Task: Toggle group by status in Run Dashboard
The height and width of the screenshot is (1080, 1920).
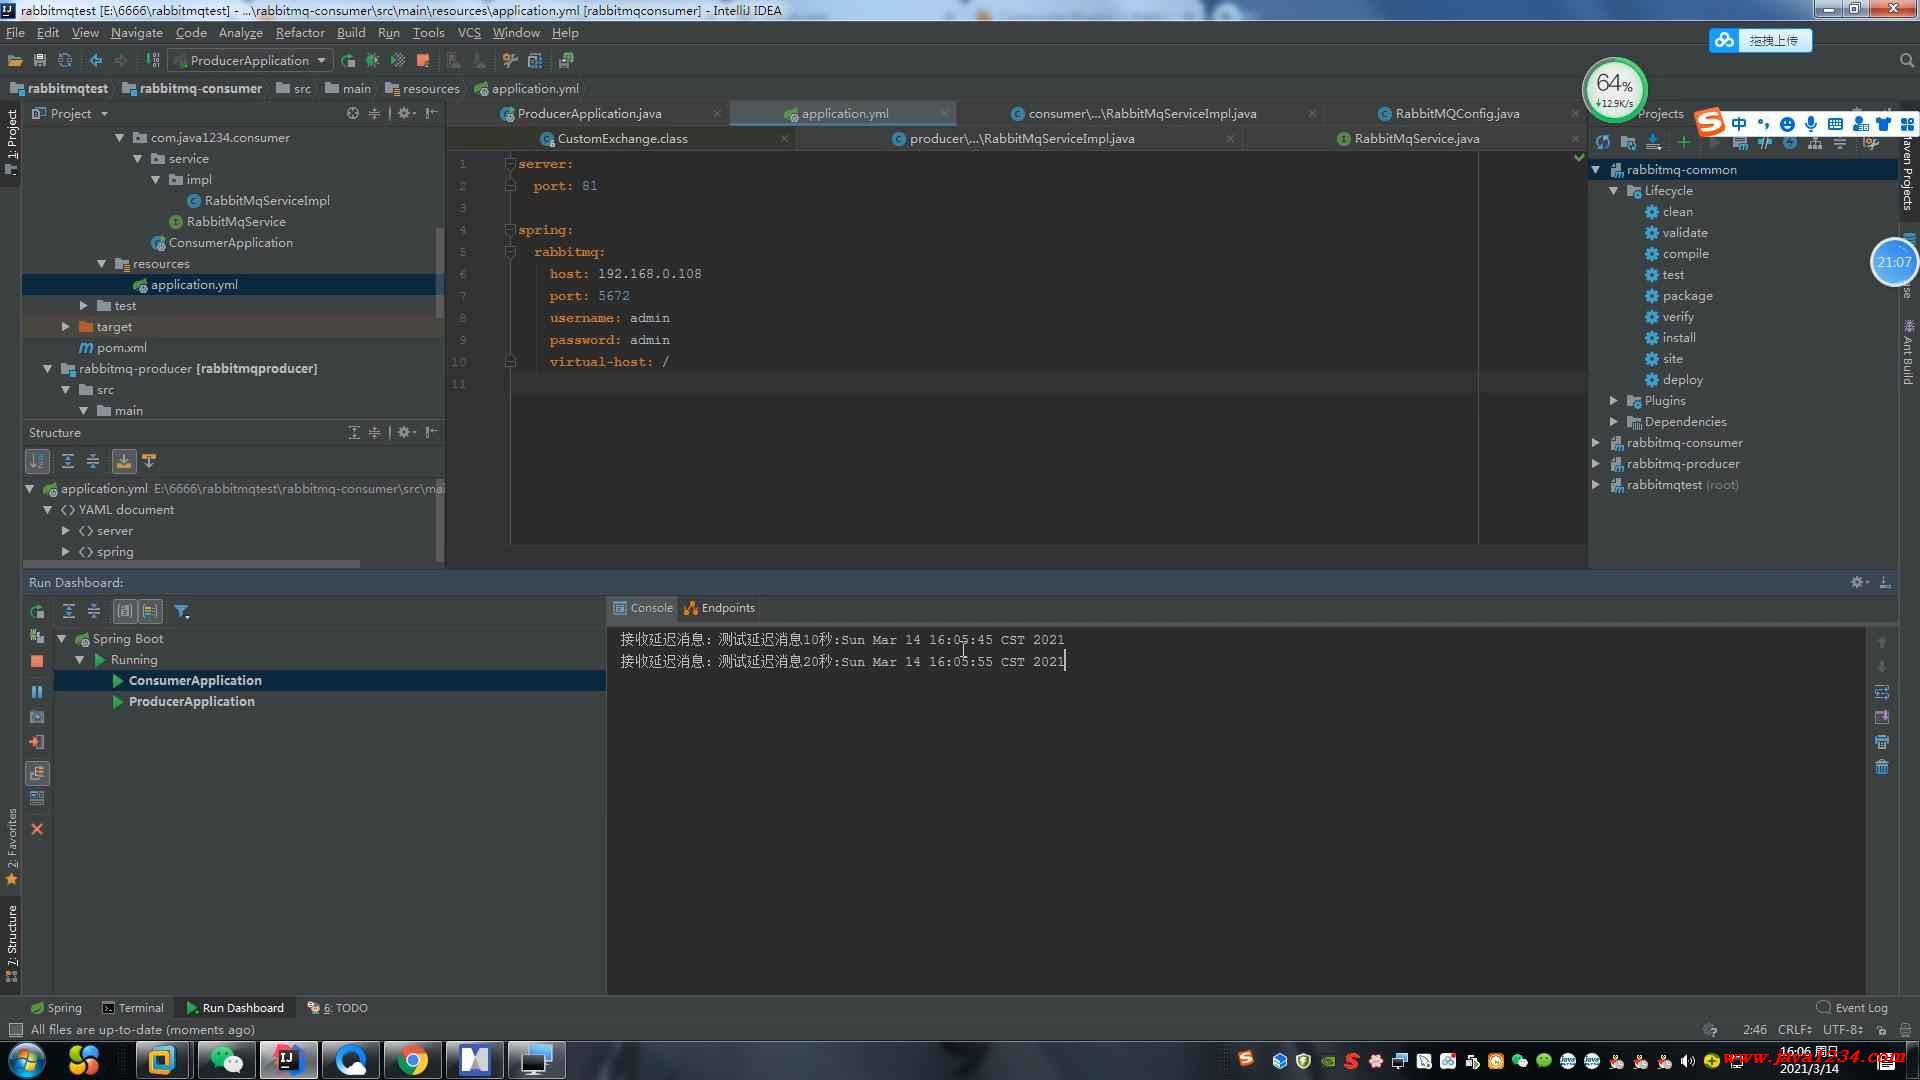Action: point(150,611)
